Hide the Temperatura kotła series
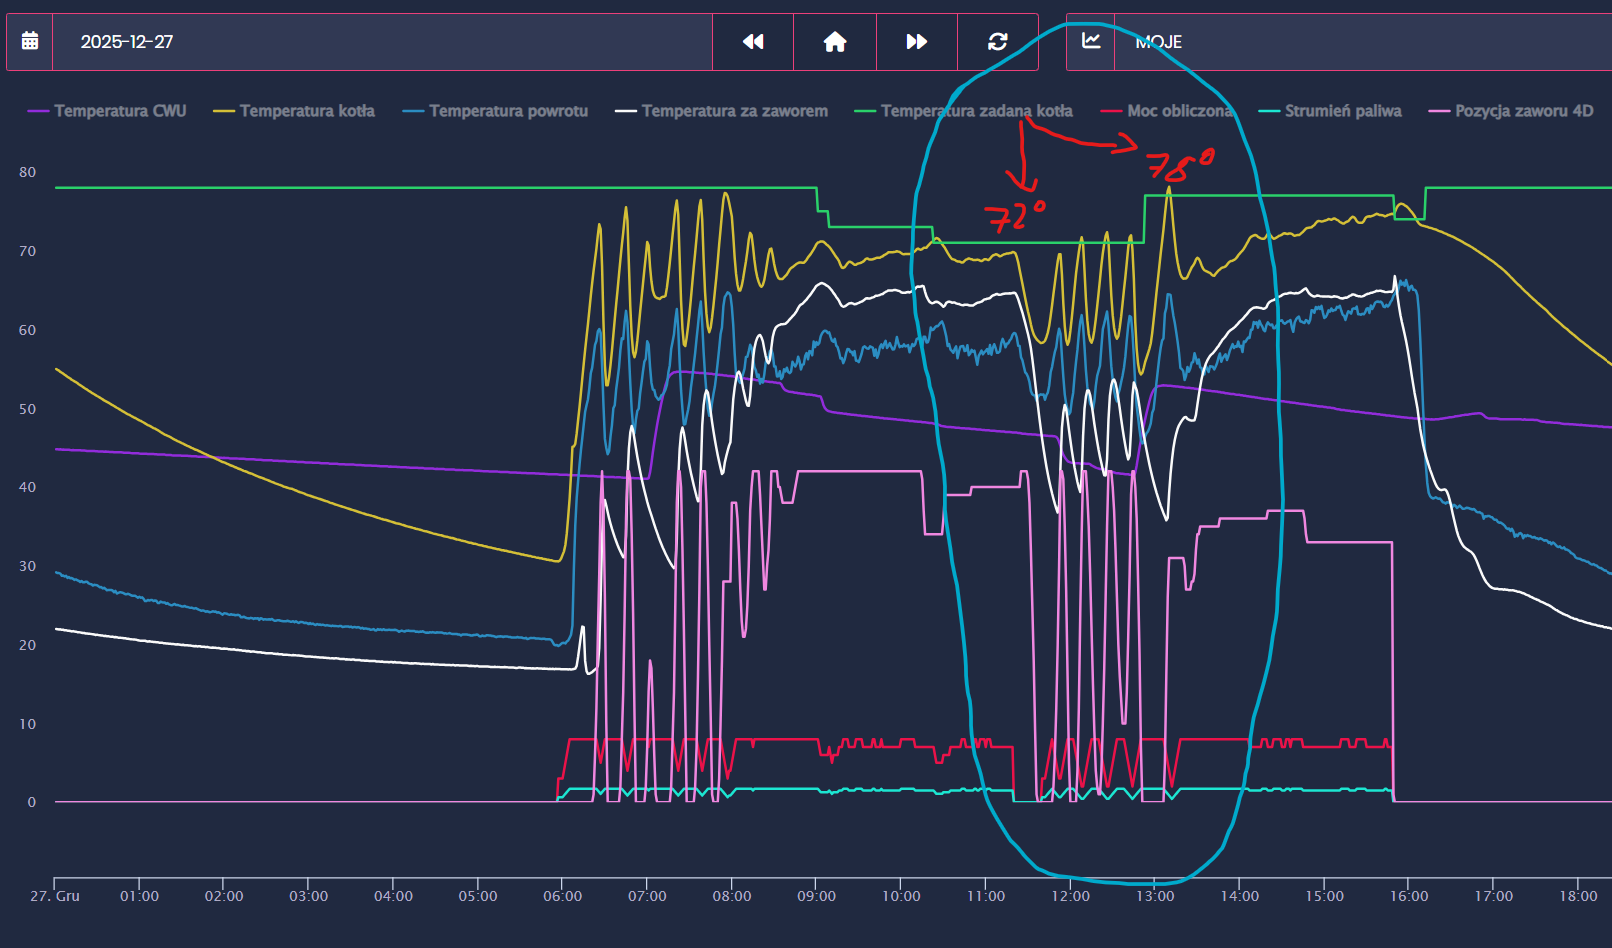Screen dimensions: 1612x948 click(307, 111)
